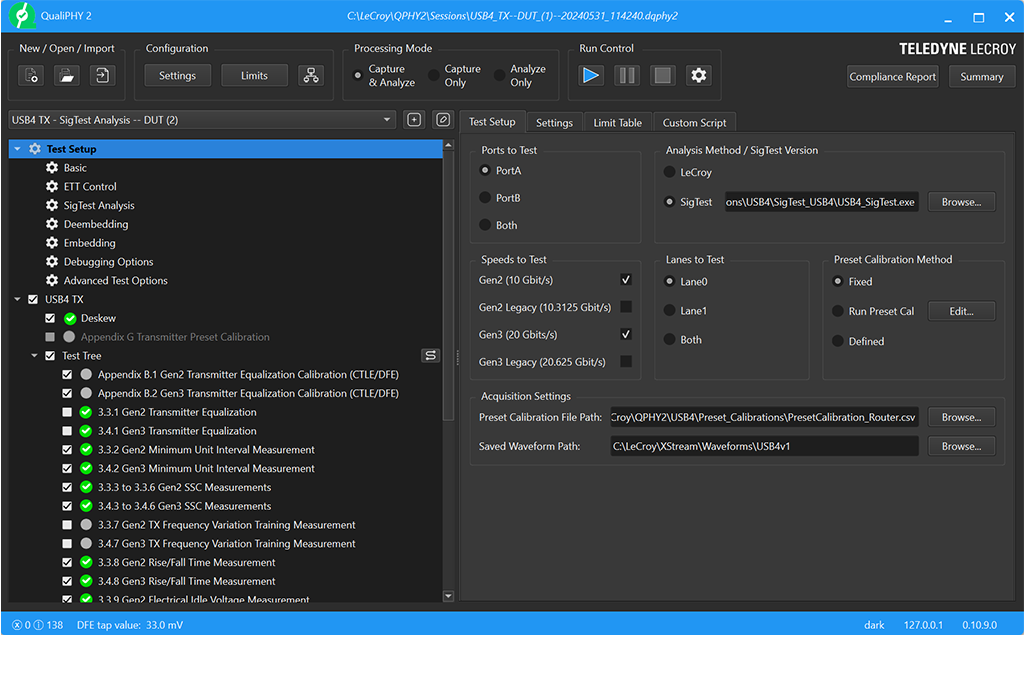The width and height of the screenshot is (1024, 683).
Task: Click the Saved Waveform Path field
Action: [x=764, y=446]
